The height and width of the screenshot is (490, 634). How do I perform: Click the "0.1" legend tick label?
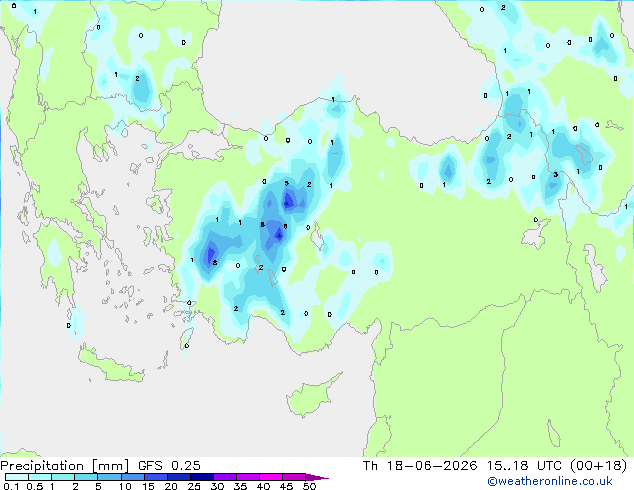coord(11,486)
